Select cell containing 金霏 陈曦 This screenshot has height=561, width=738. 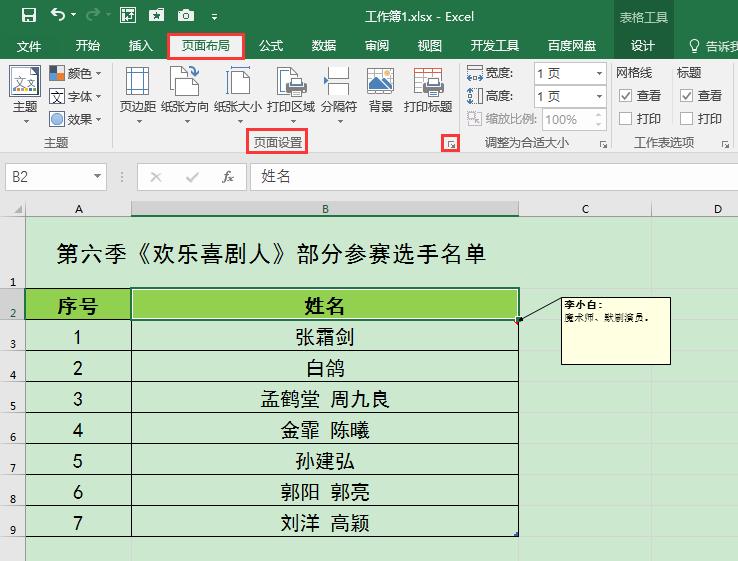pyautogui.click(x=325, y=429)
